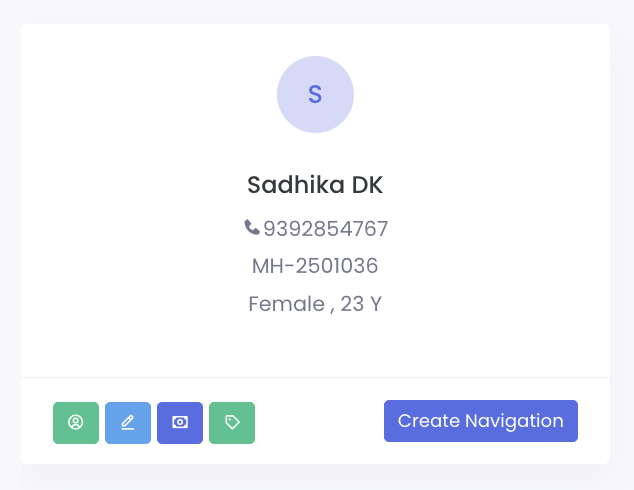Edit Sadhika DK's details with pencil button
634x490 pixels.
pyautogui.click(x=128, y=422)
